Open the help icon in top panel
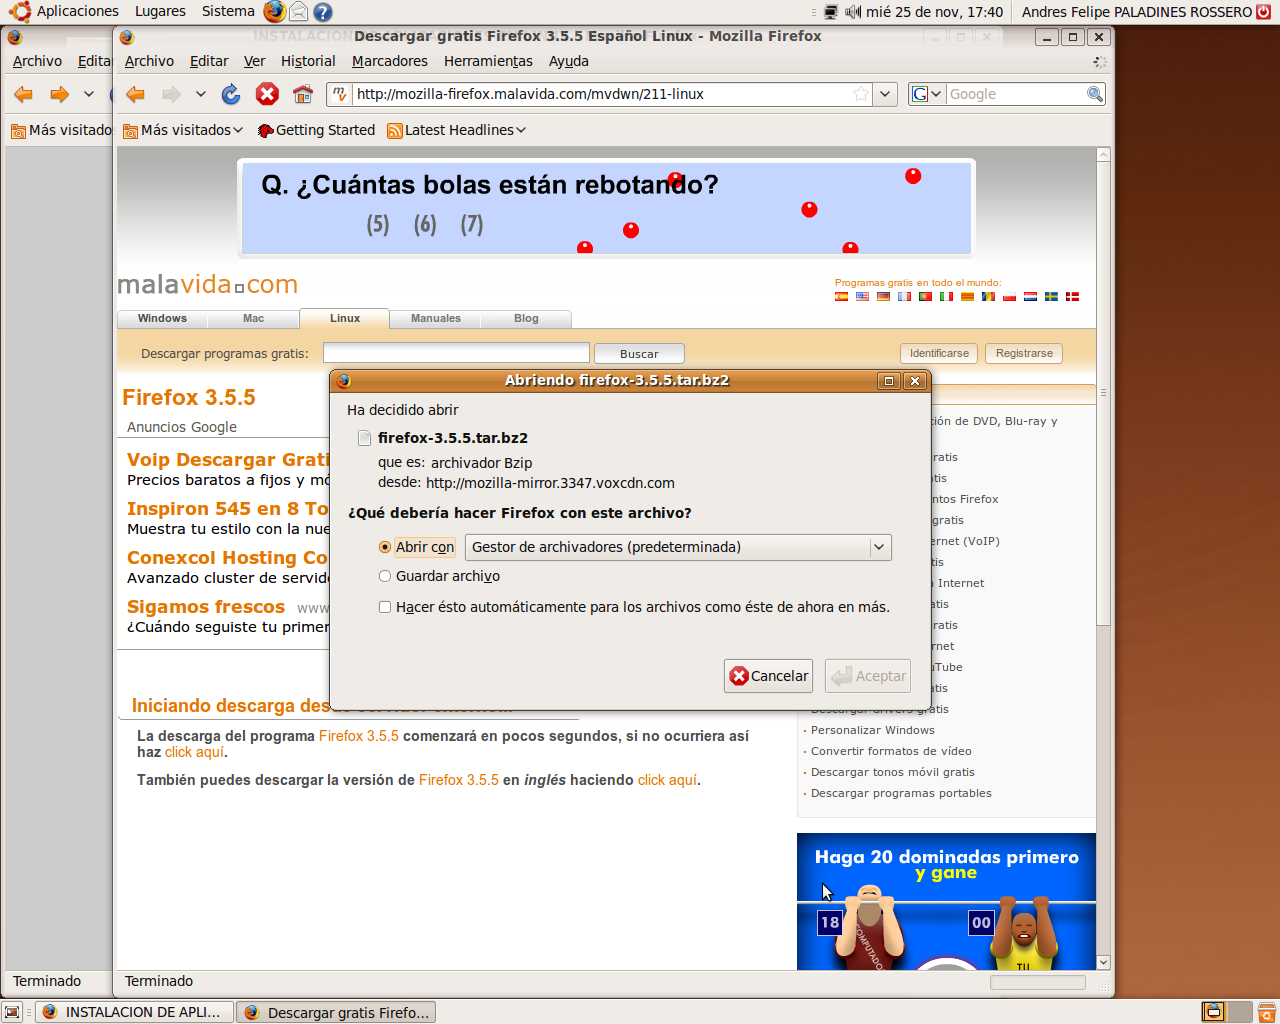This screenshot has height=1024, width=1280. tap(322, 12)
